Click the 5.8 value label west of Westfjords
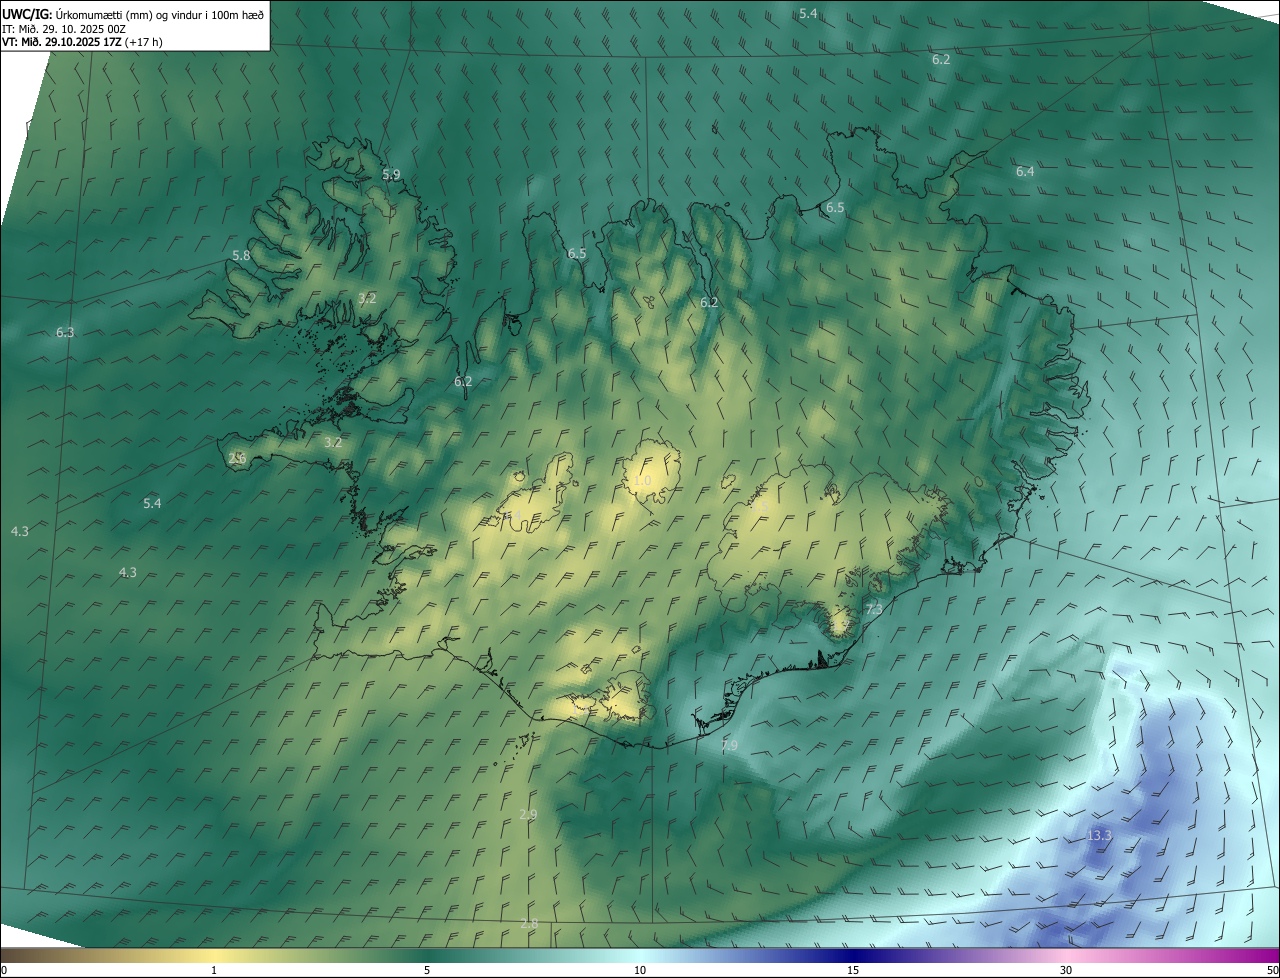 pos(241,255)
